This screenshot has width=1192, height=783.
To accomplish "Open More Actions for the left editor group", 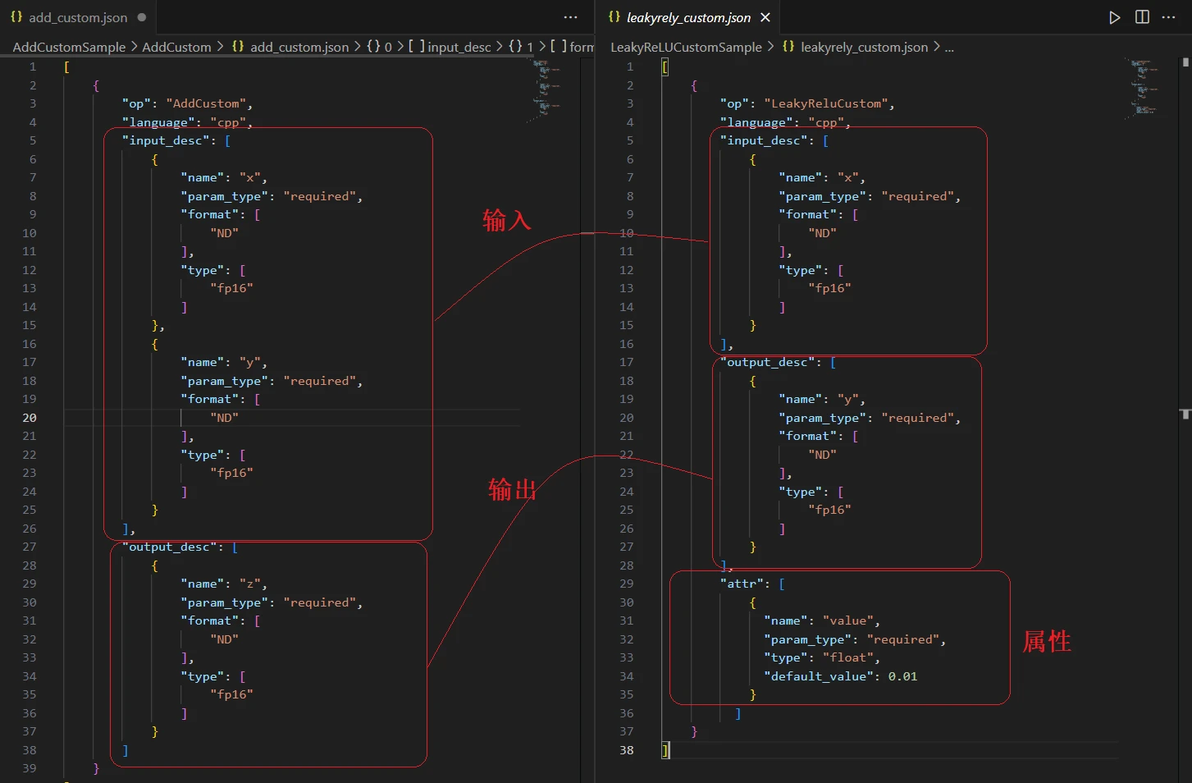I will pos(570,17).
